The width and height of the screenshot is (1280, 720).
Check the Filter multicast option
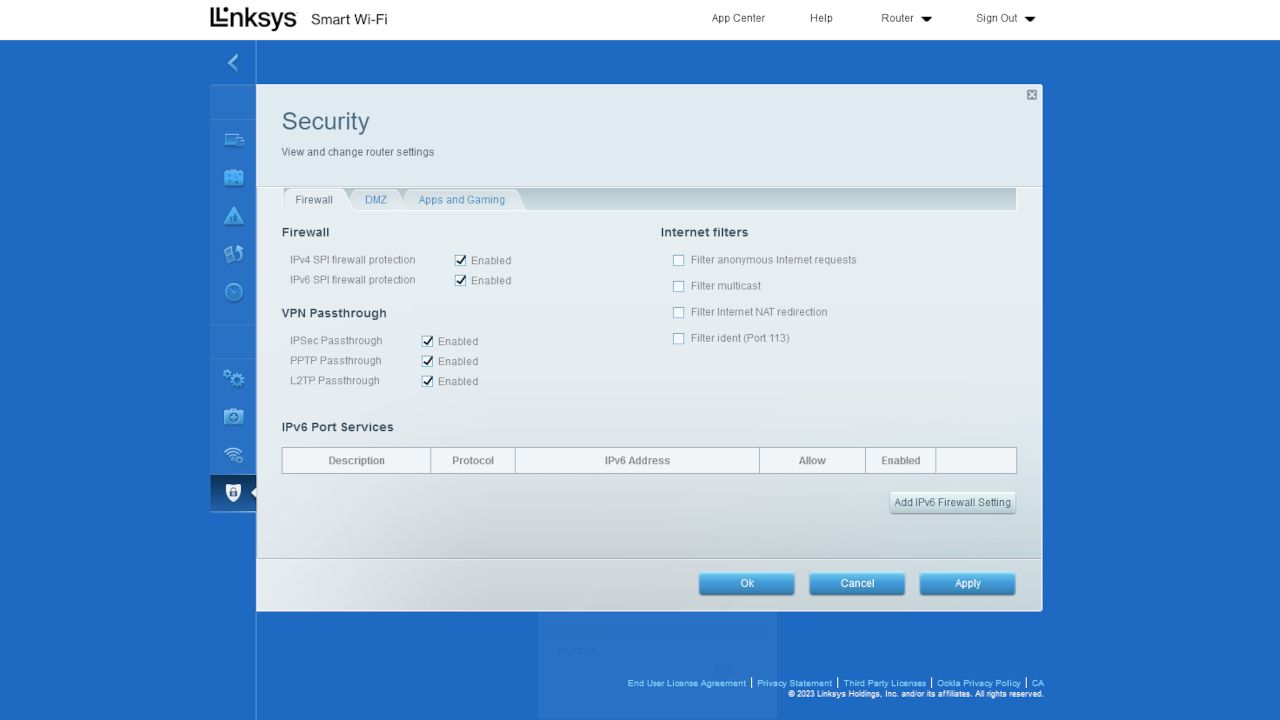678,286
